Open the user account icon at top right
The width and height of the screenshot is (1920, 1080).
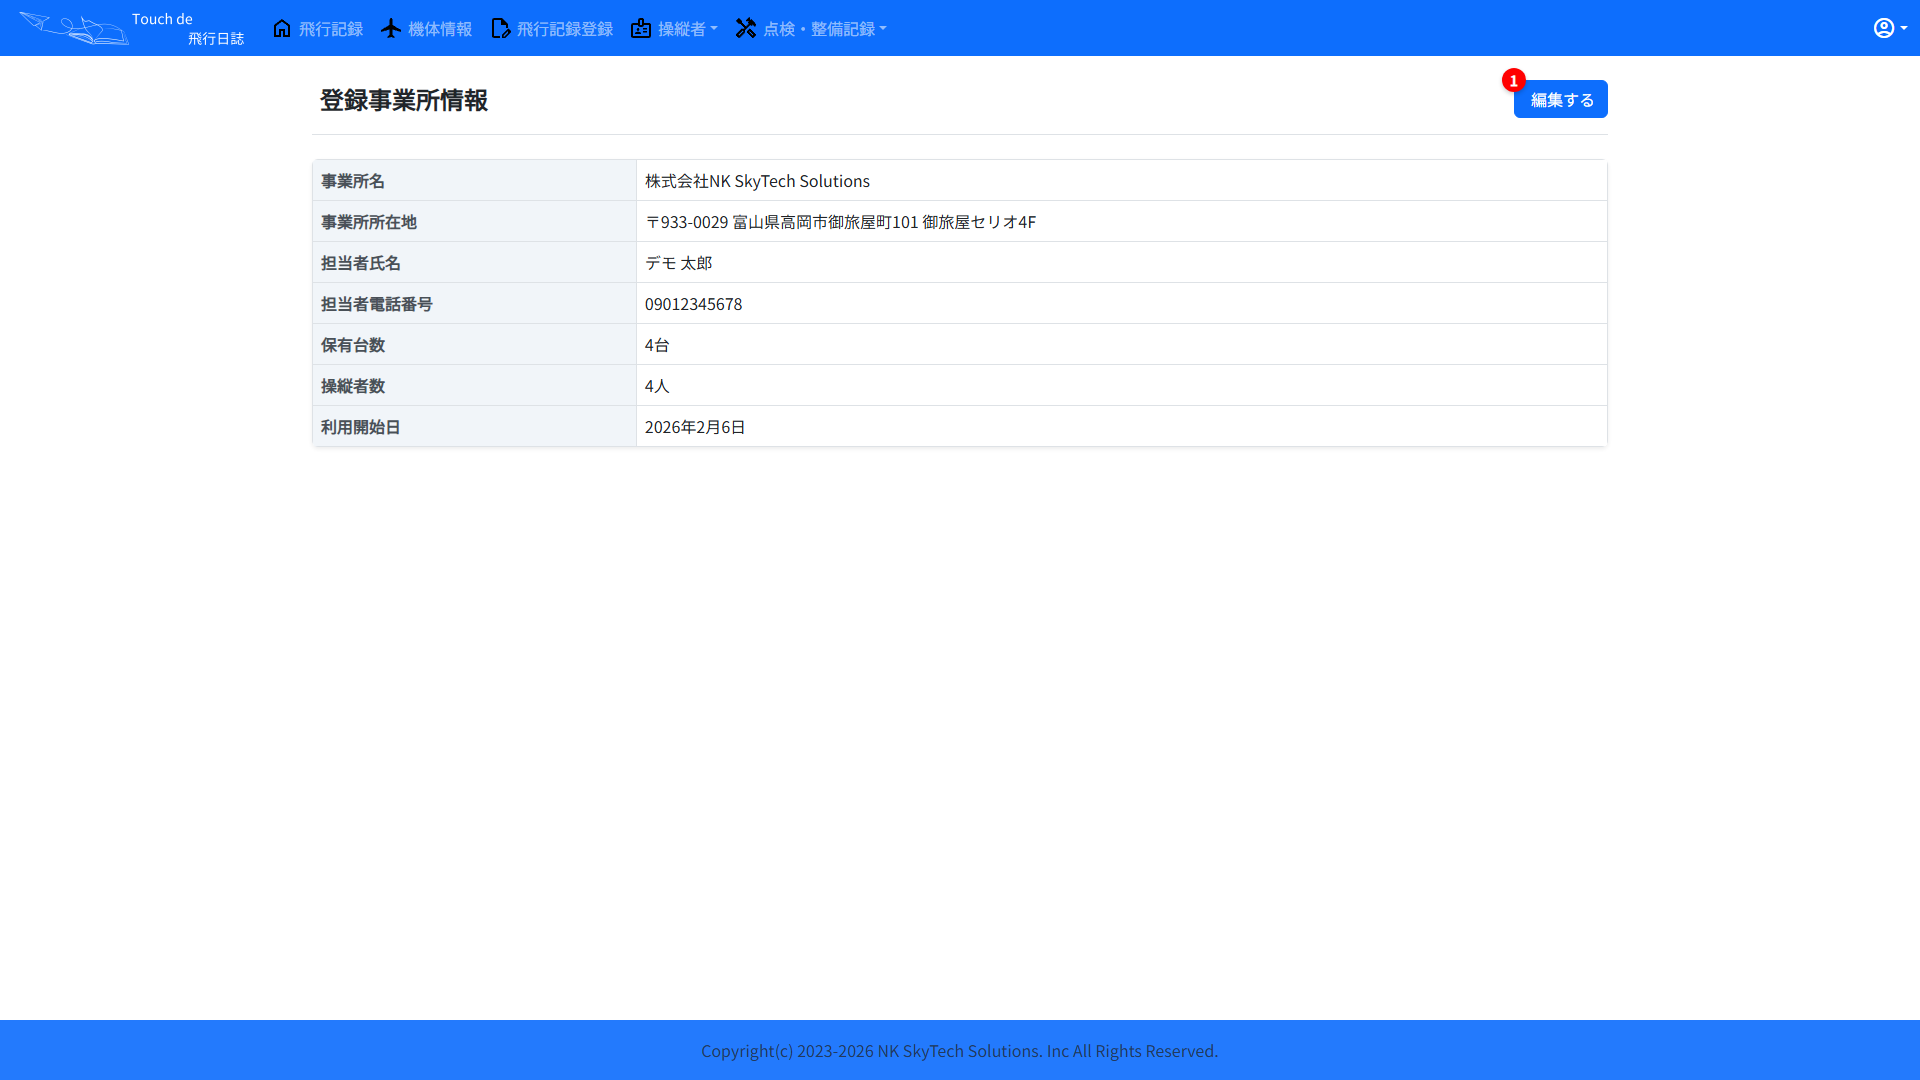[1884, 27]
